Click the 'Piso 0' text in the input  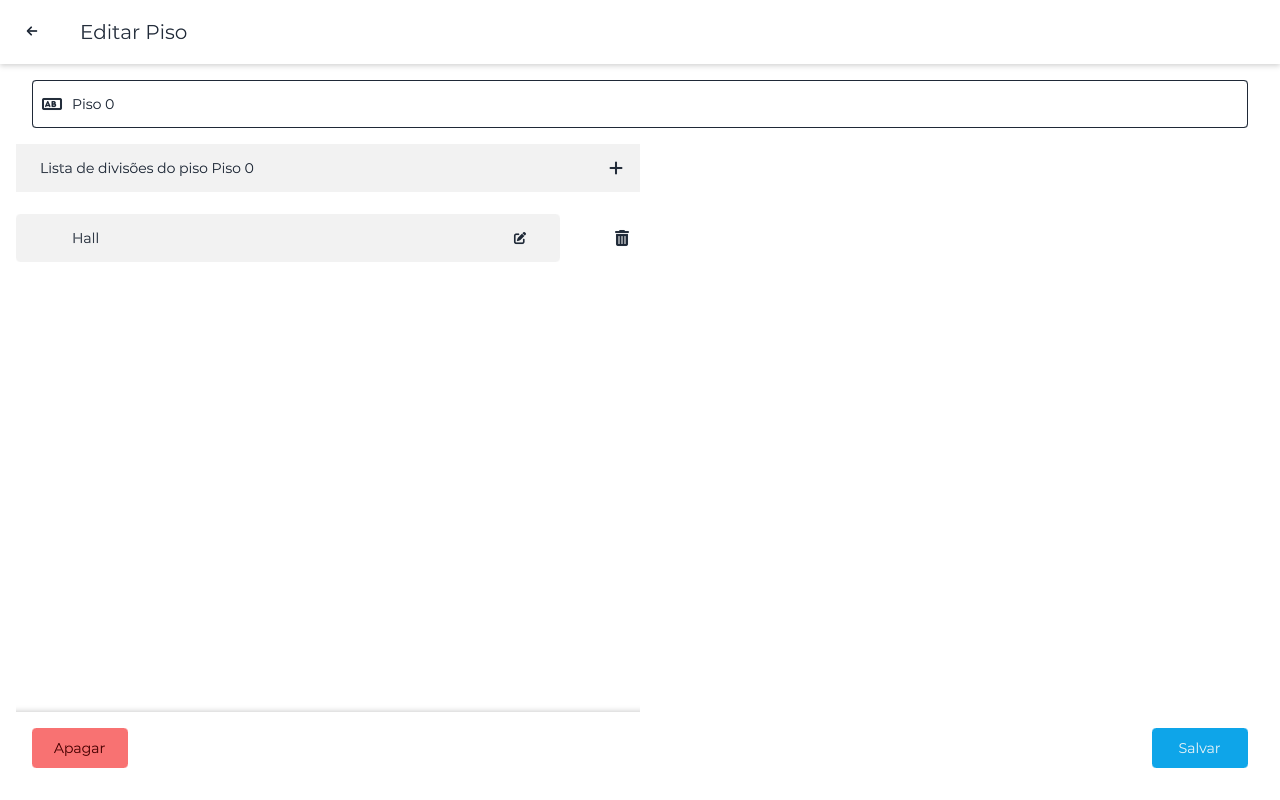93,104
